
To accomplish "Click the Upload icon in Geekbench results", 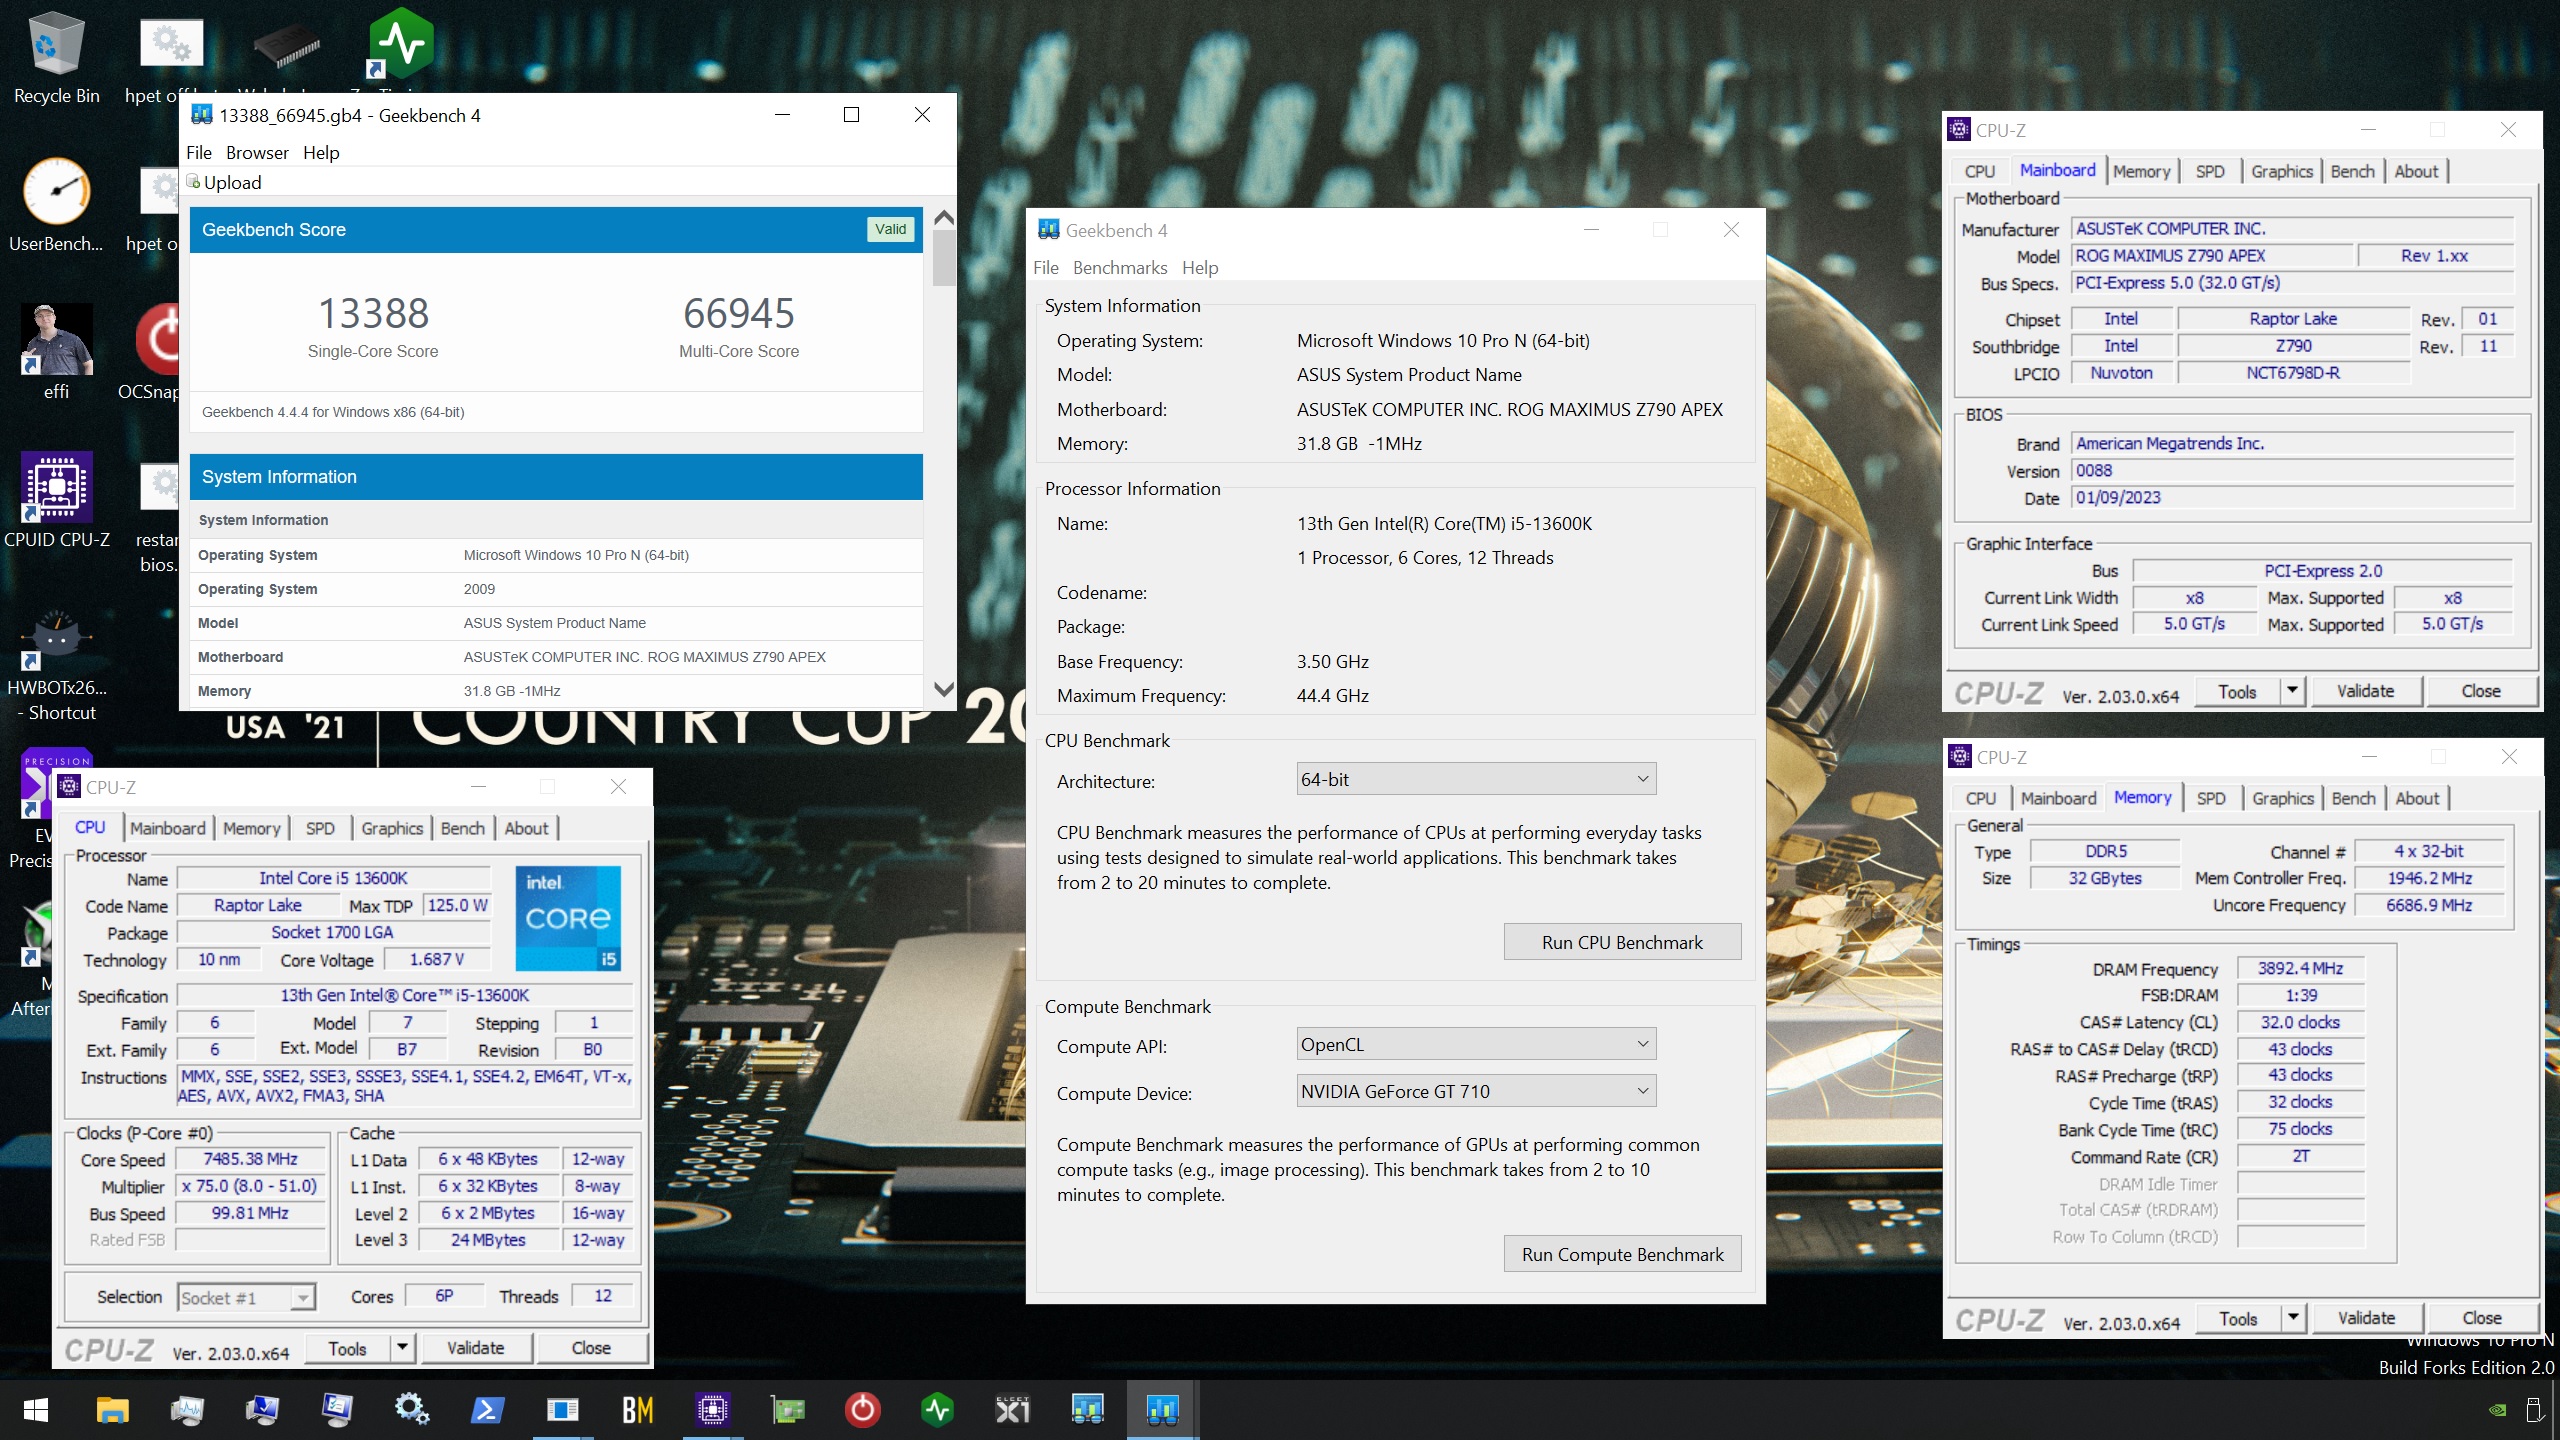I will pos(194,182).
